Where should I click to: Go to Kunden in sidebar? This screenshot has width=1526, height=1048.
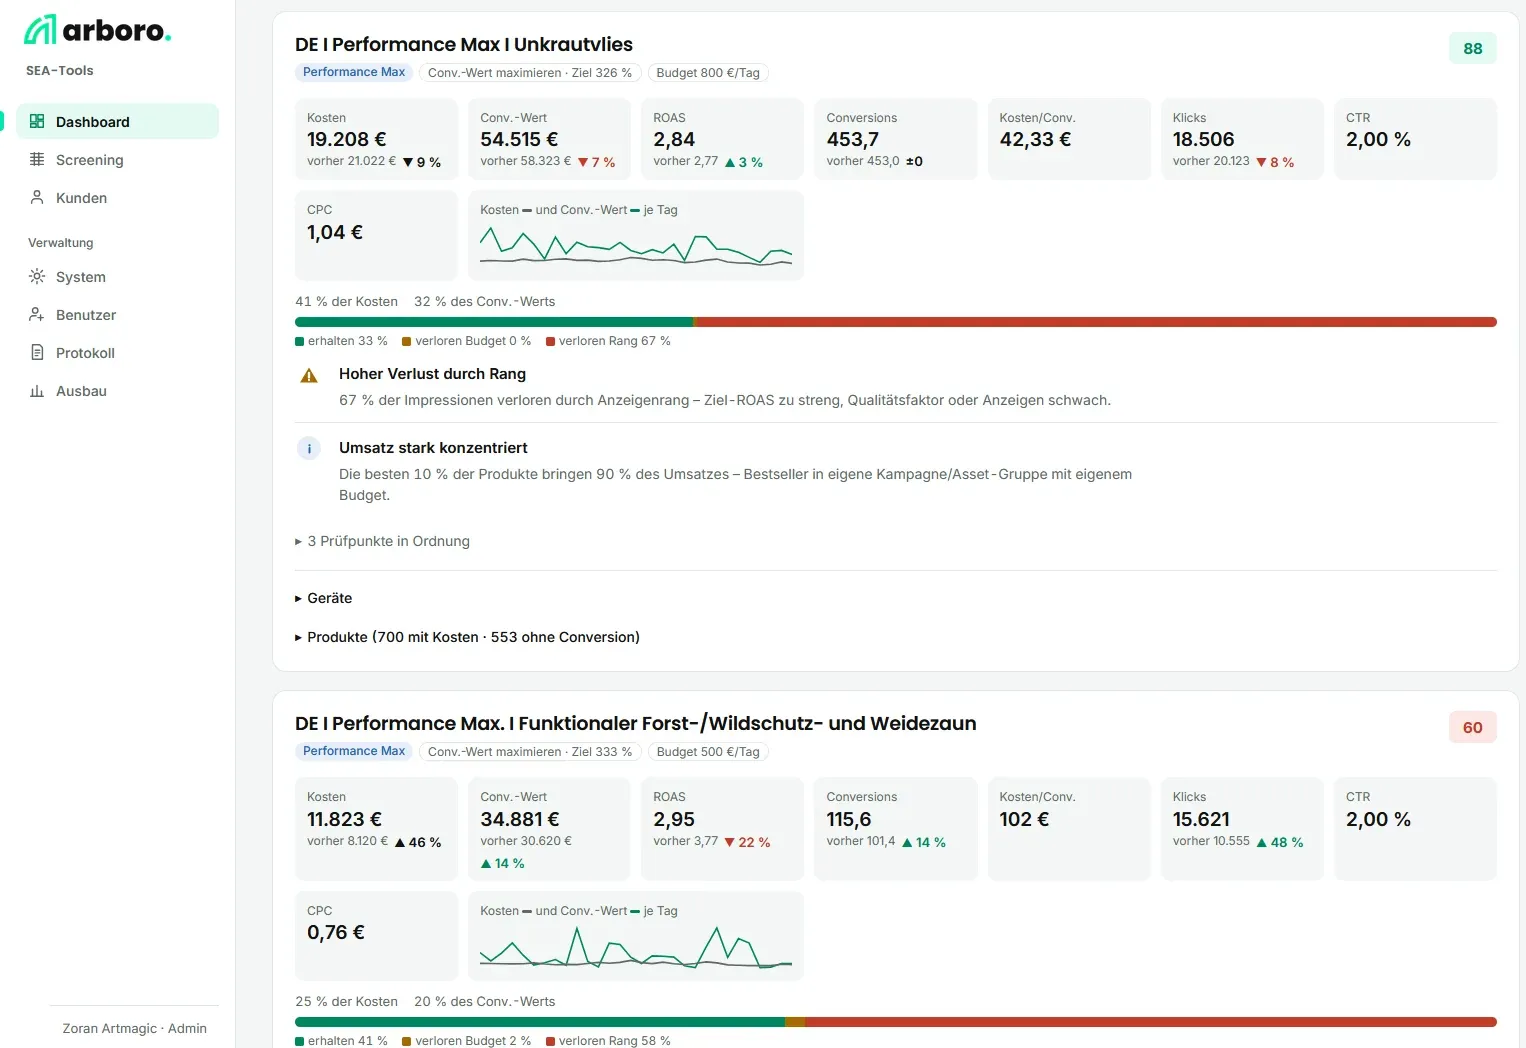(x=117, y=197)
